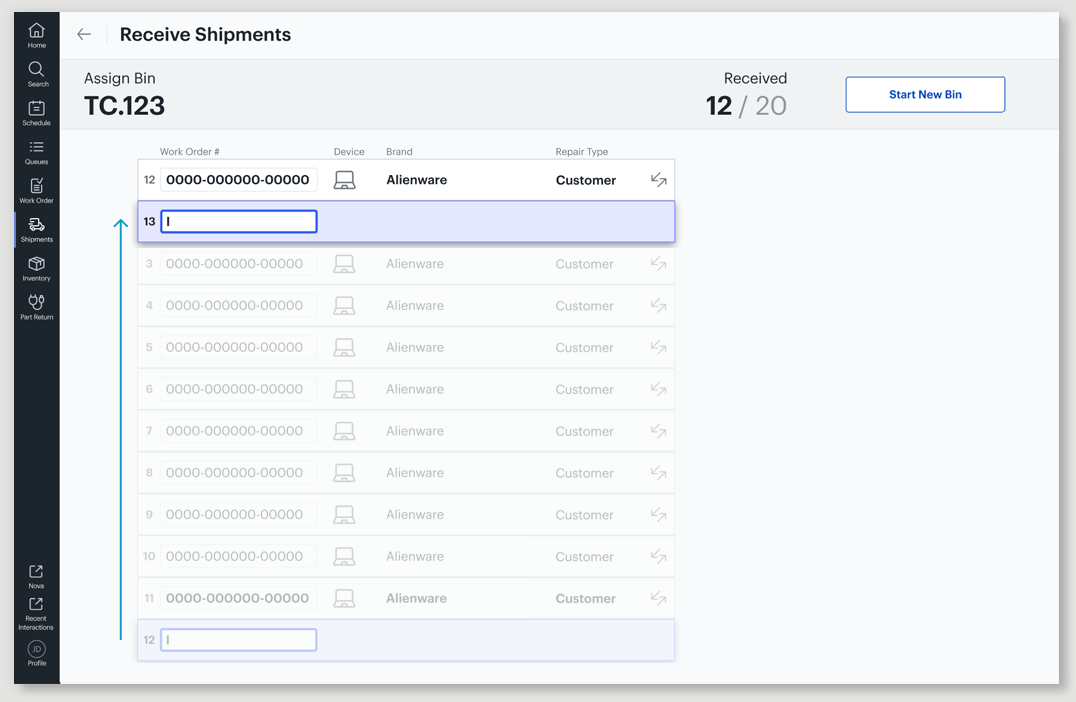Click the swap arrows icon in row 12
This screenshot has height=702, width=1076.
pos(658,180)
